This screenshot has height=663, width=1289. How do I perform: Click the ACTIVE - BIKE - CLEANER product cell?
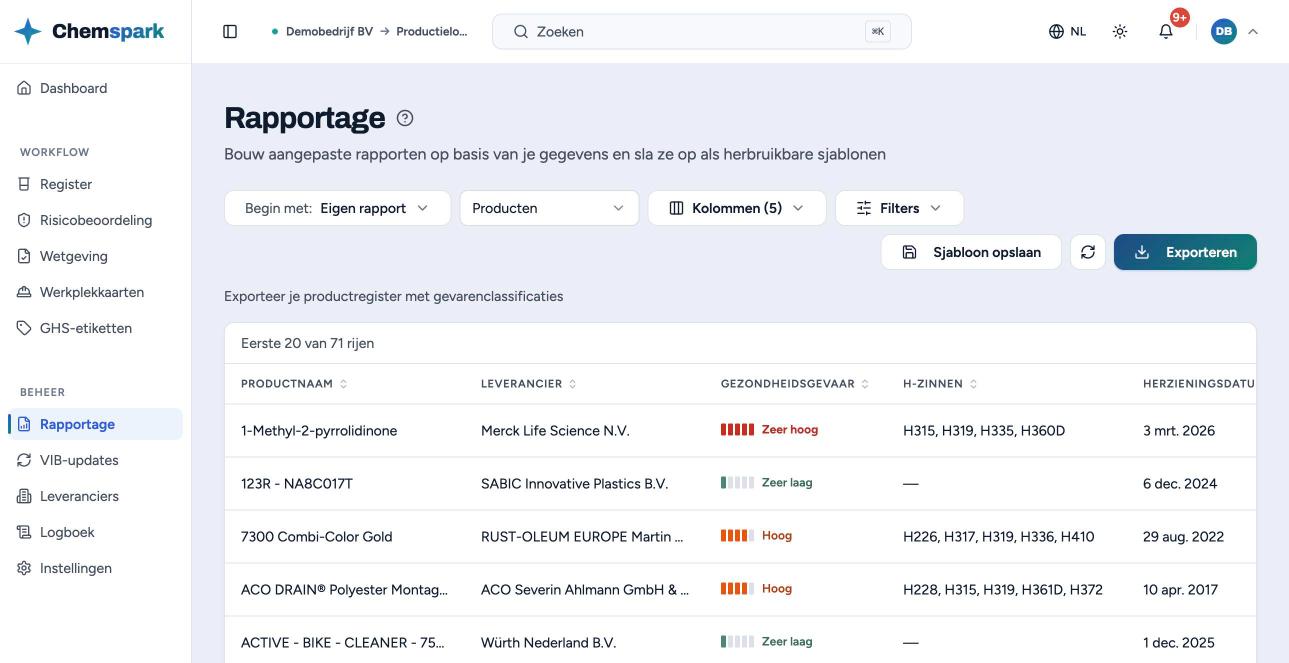(343, 643)
